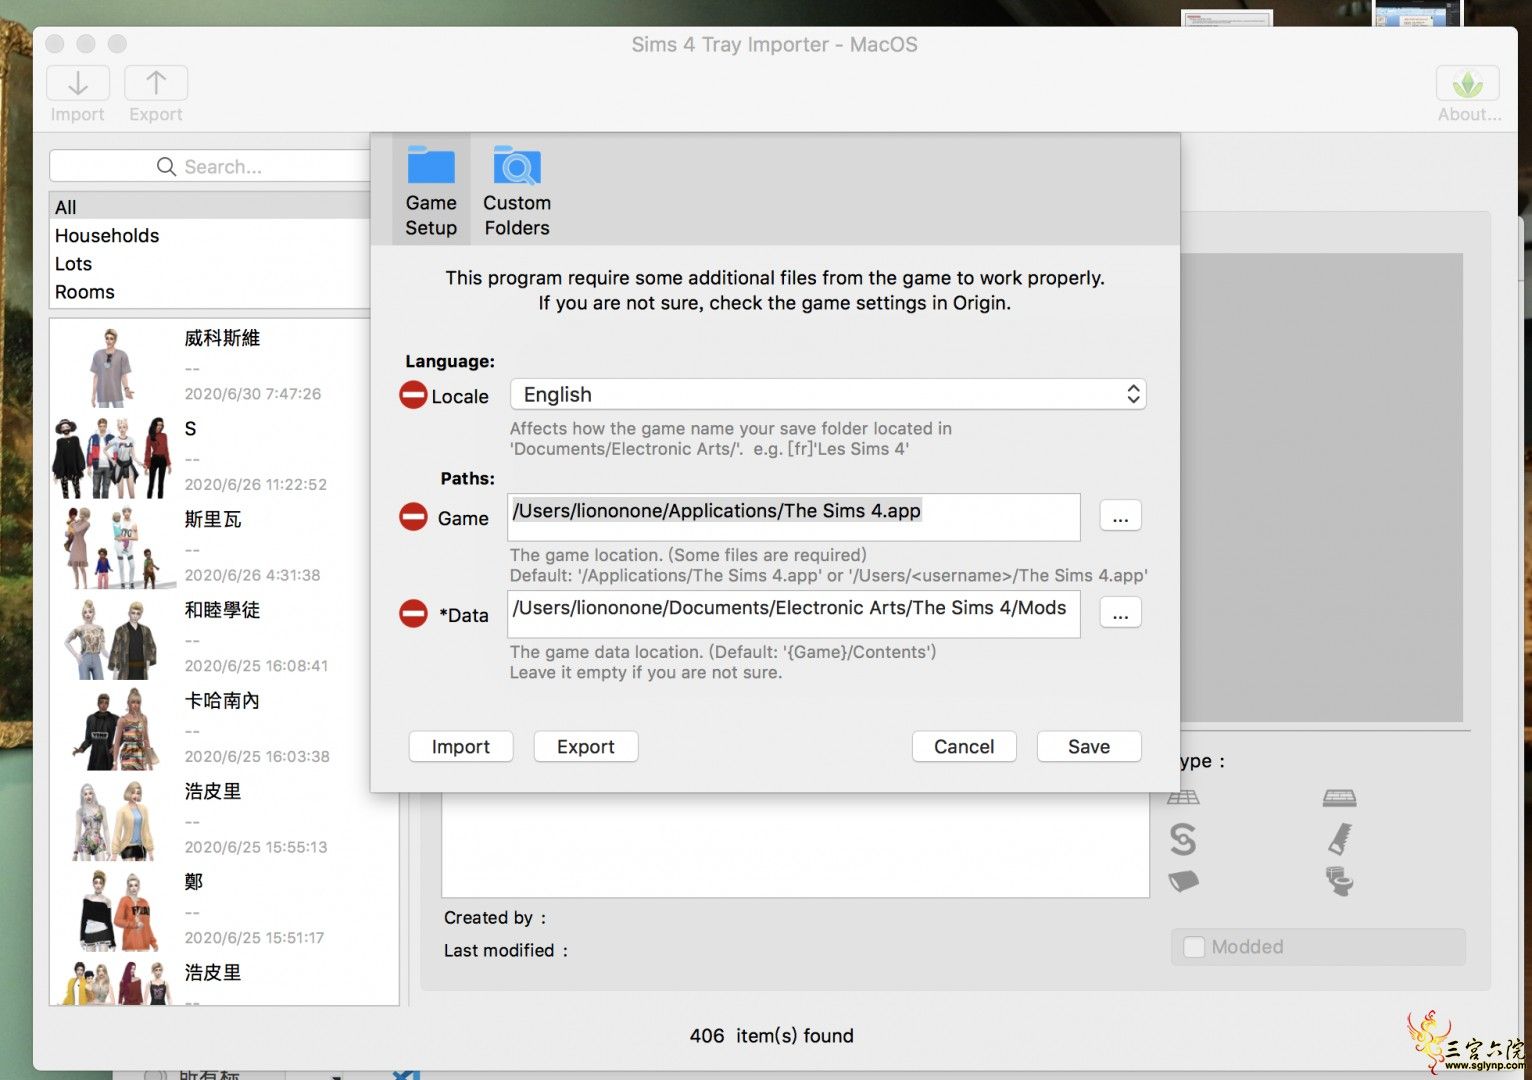Click the date 2020/6/25 16:08:41

(256, 666)
